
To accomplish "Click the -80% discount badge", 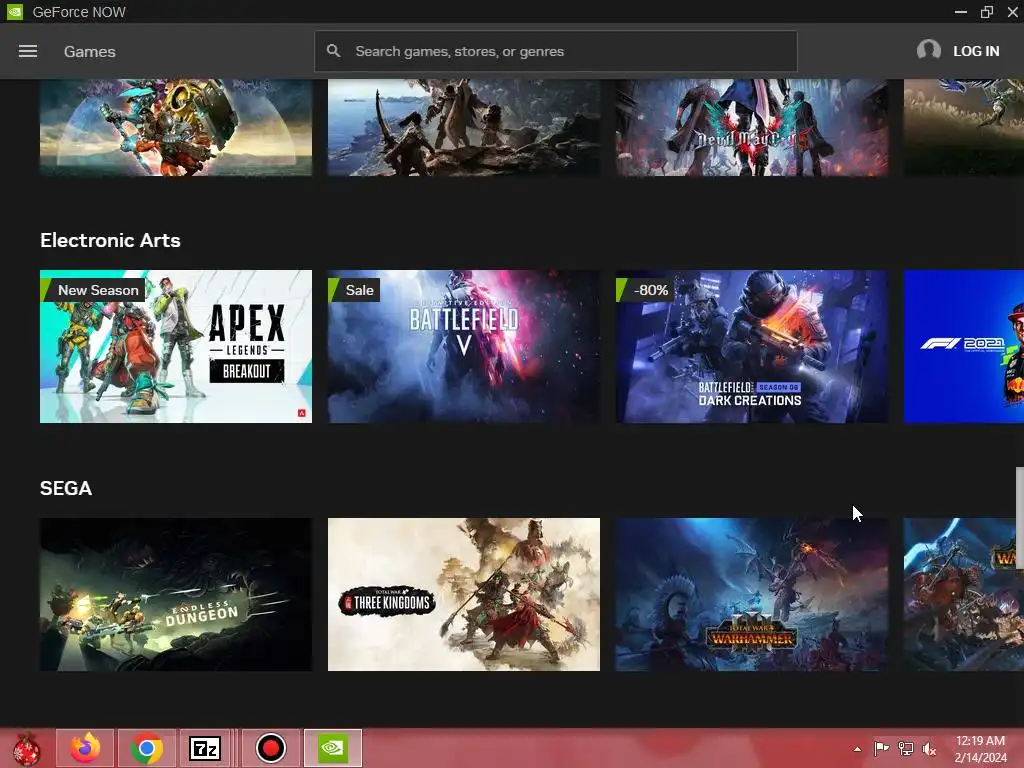I will [645, 290].
